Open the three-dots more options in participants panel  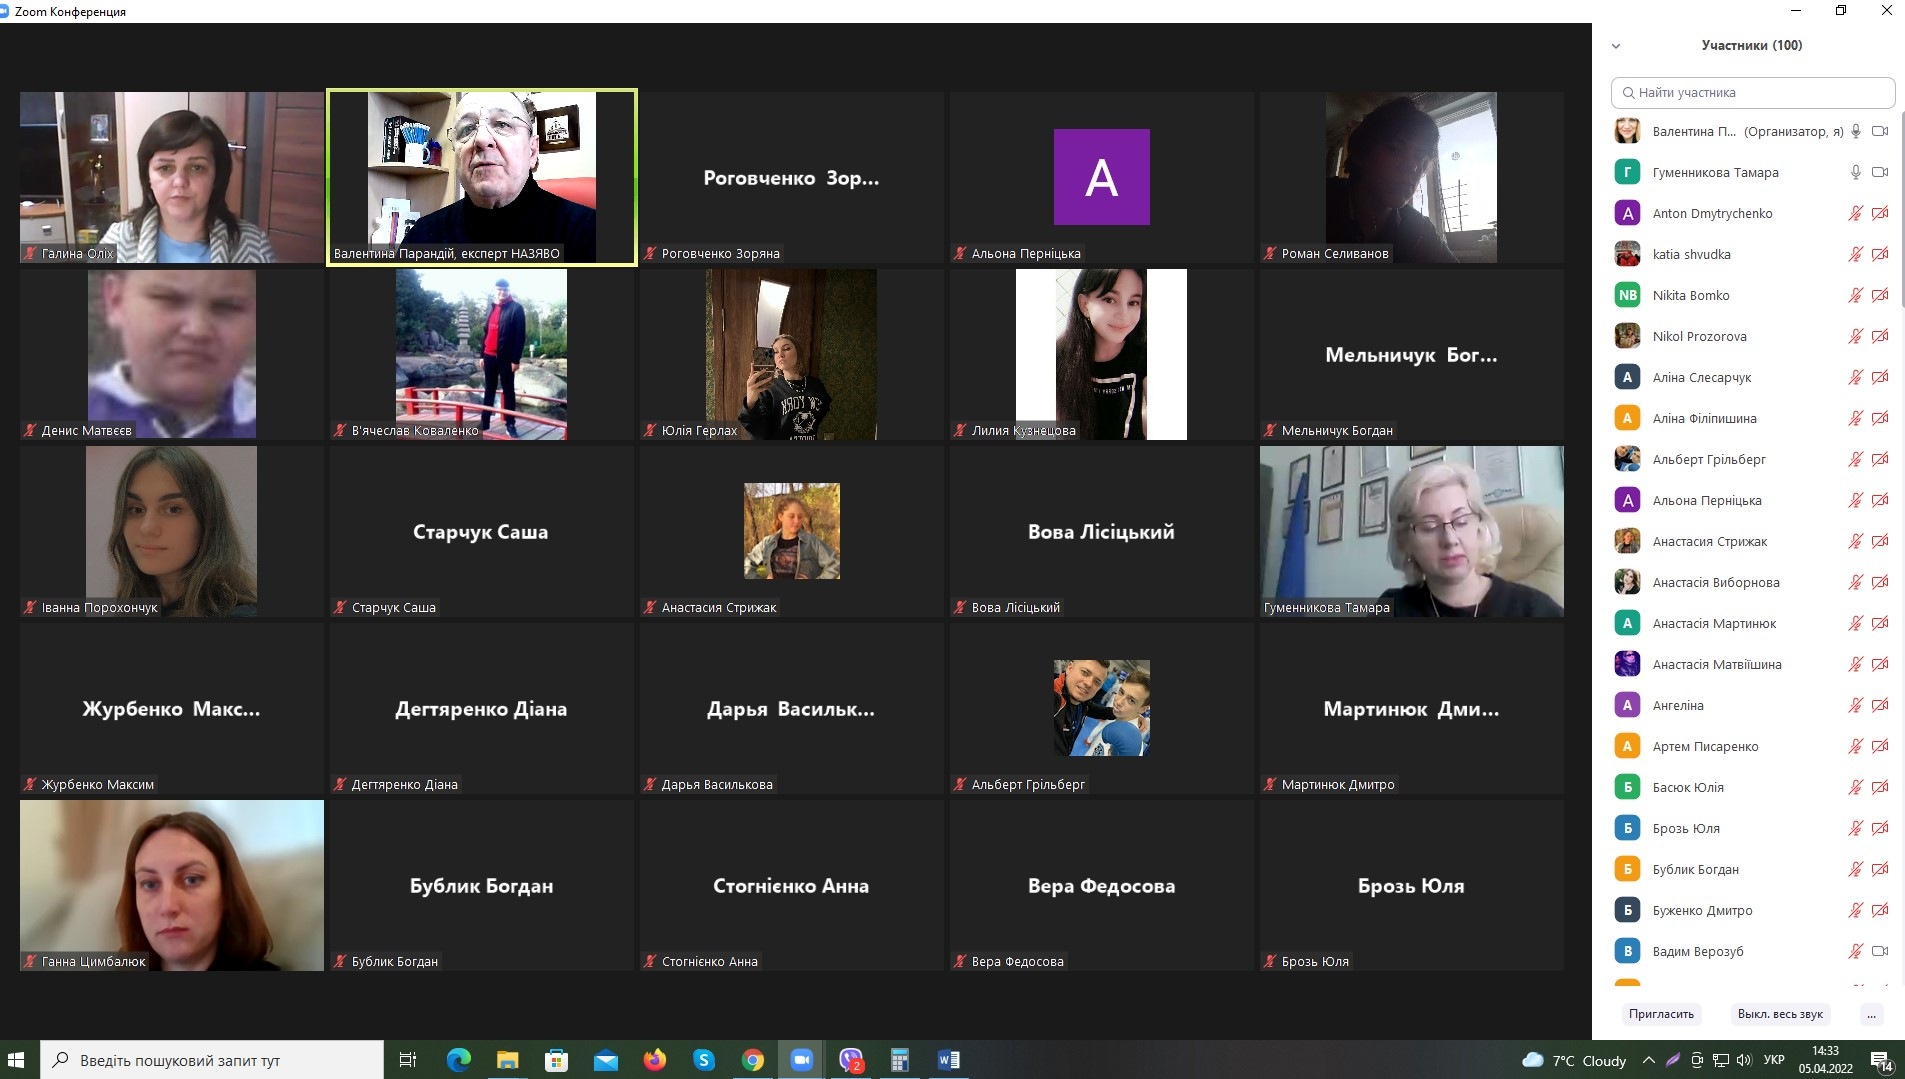(x=1871, y=1014)
